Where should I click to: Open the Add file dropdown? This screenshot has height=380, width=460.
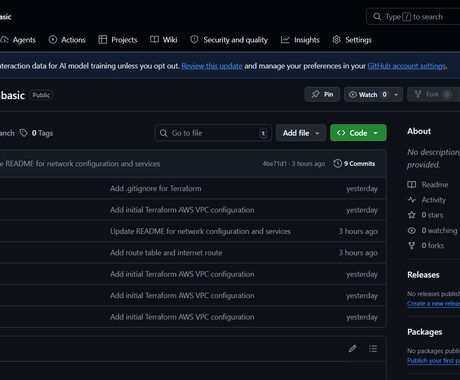pyautogui.click(x=301, y=133)
